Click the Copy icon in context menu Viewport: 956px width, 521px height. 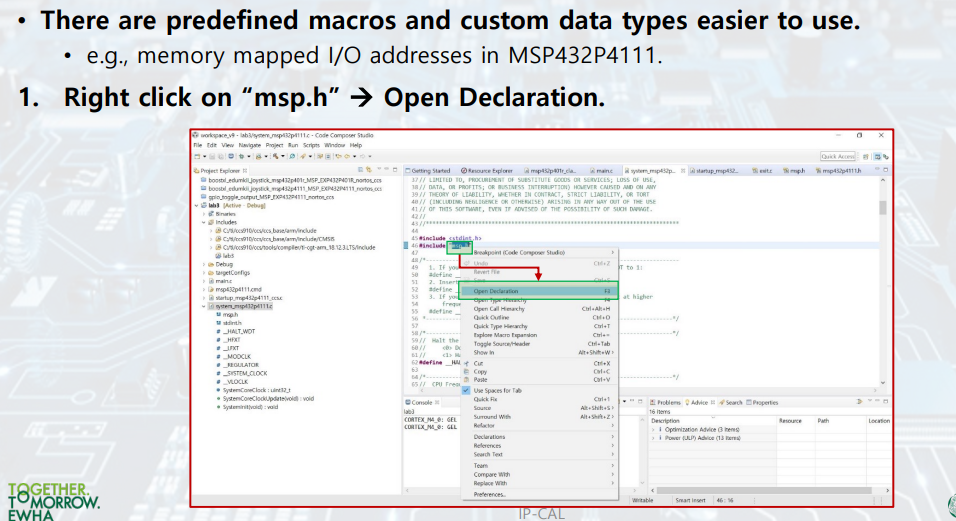click(x=466, y=371)
